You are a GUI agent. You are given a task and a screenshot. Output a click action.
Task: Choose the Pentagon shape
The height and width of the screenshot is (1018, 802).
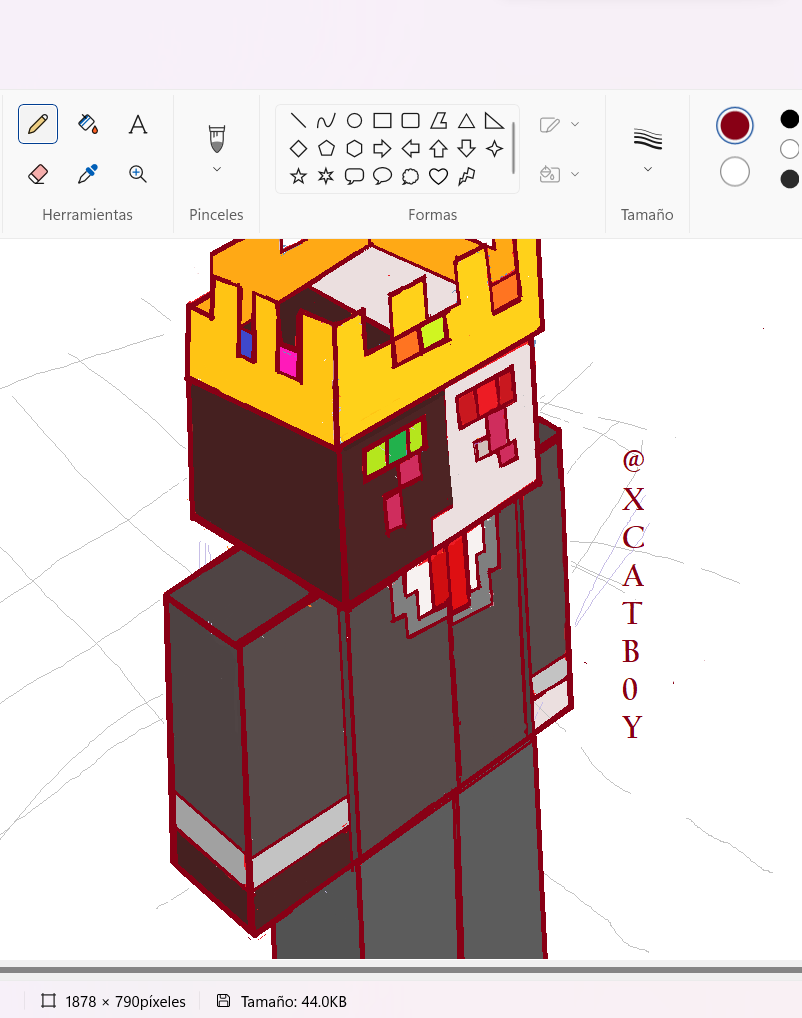point(326,149)
